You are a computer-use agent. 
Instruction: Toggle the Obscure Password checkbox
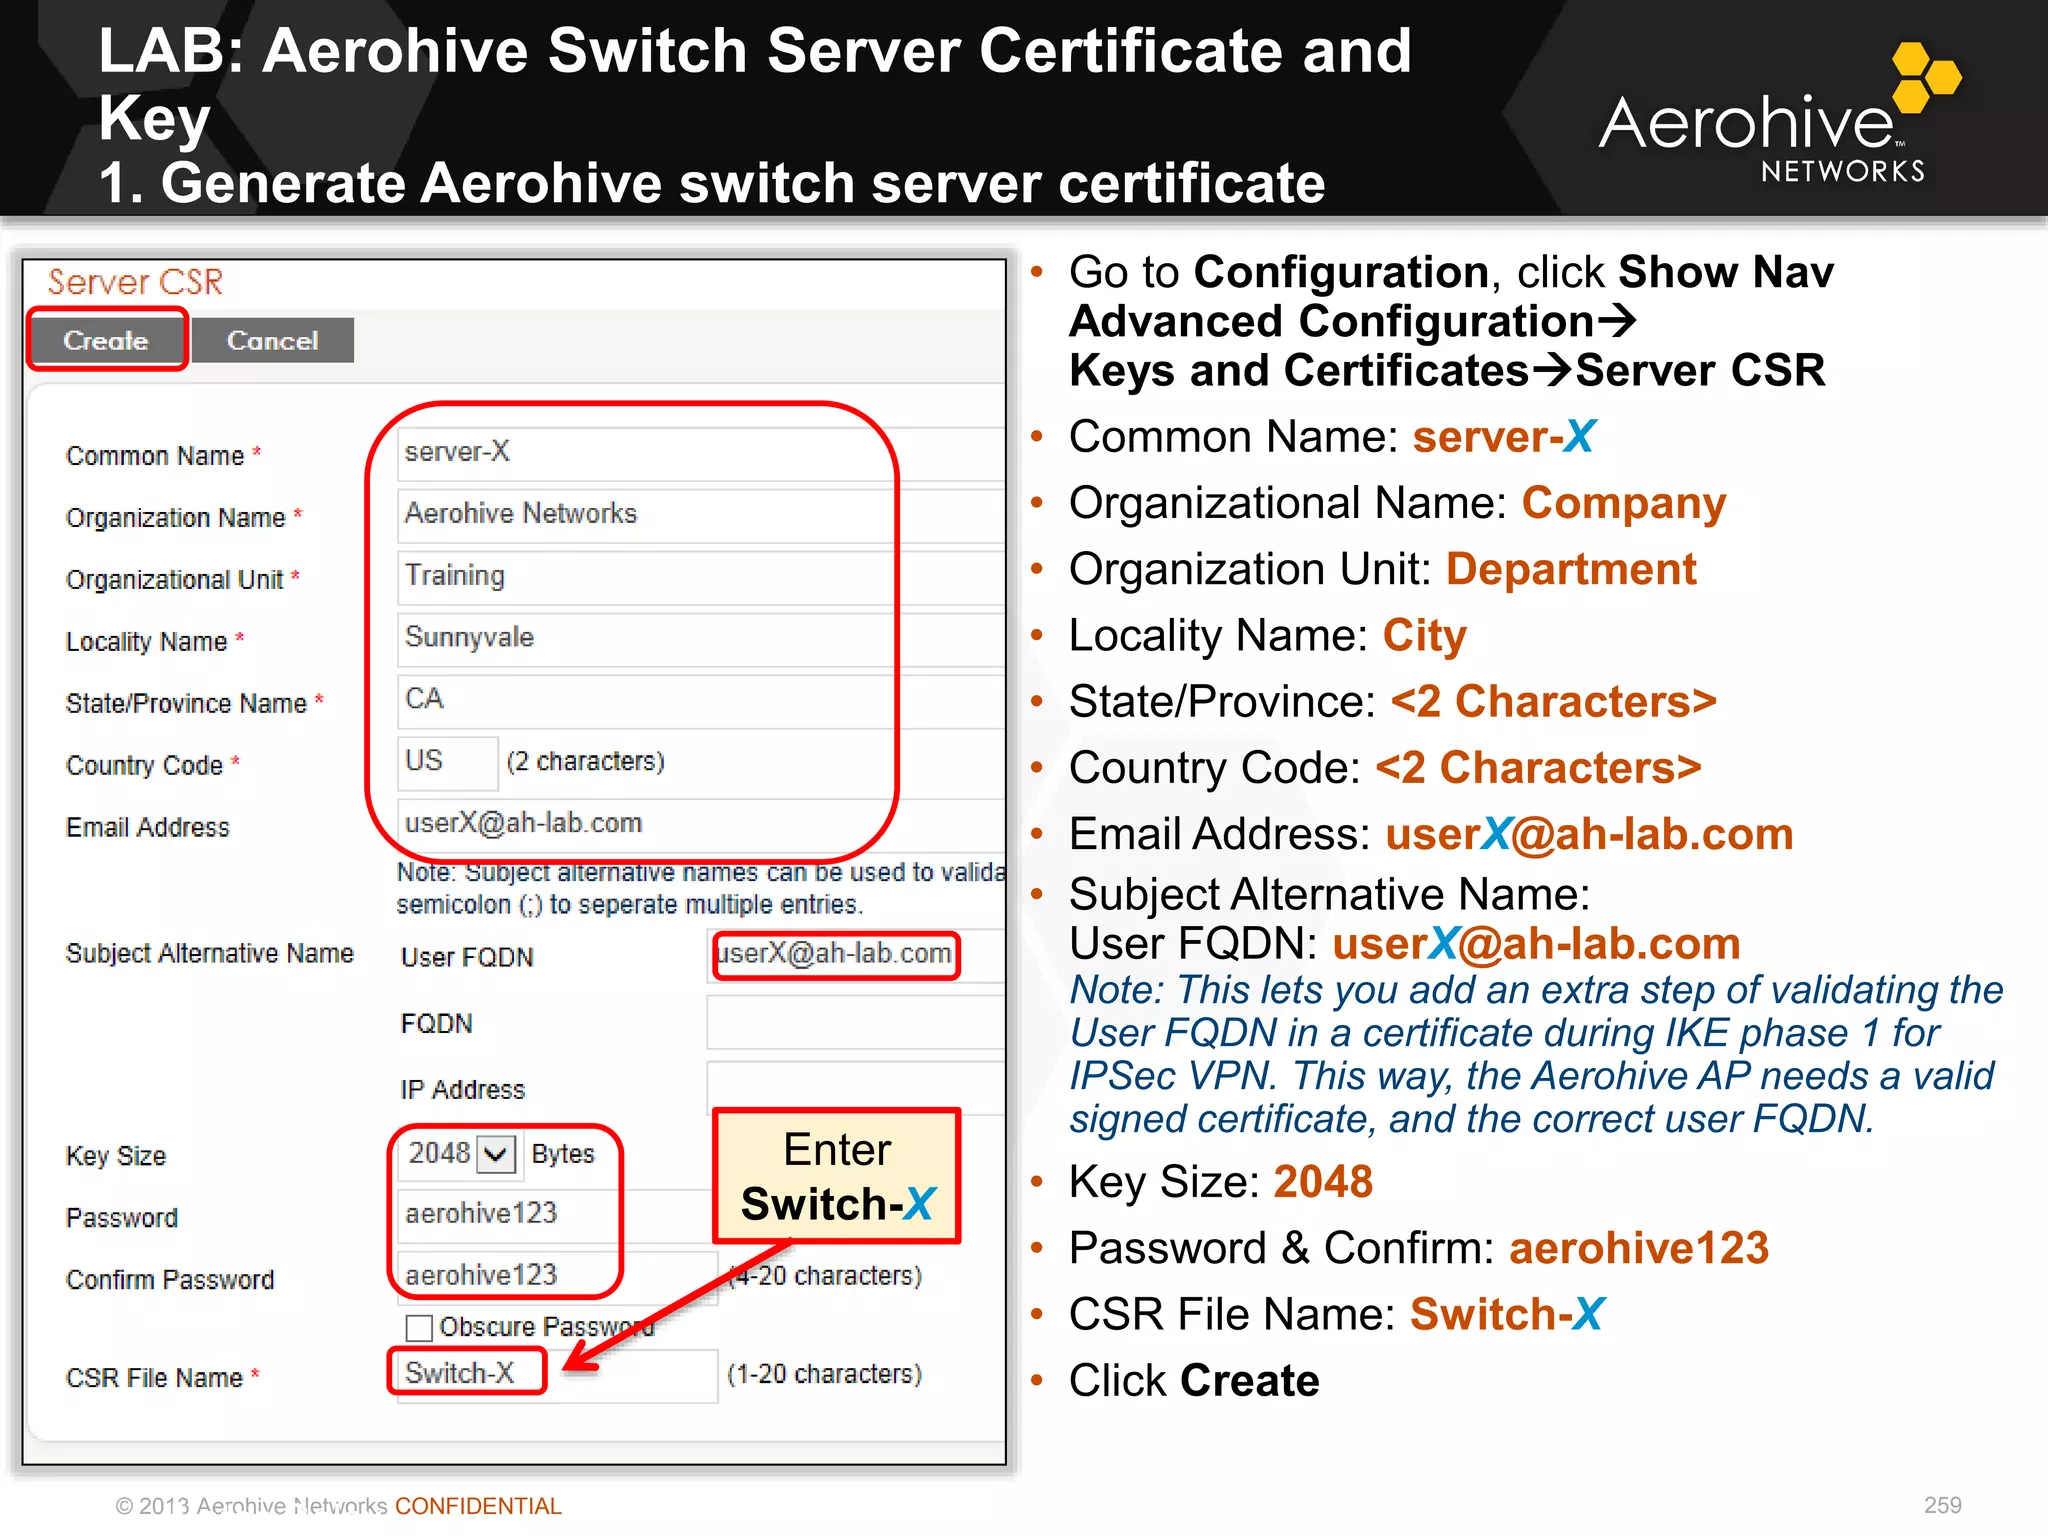[419, 1328]
